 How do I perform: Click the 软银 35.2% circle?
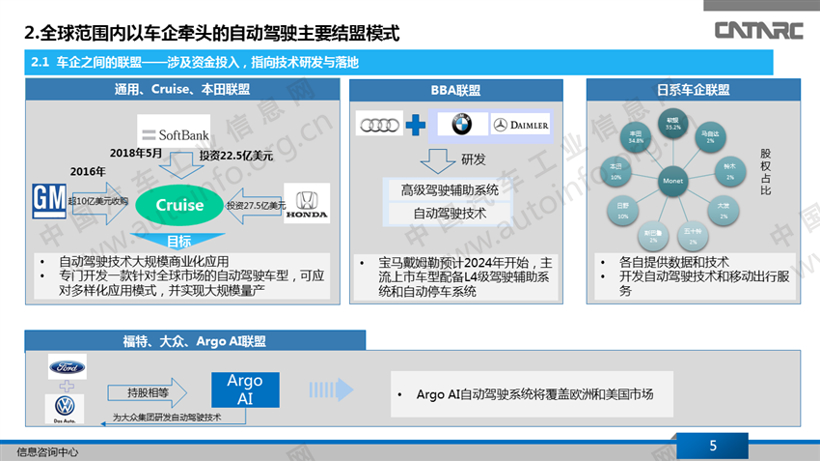point(674,125)
